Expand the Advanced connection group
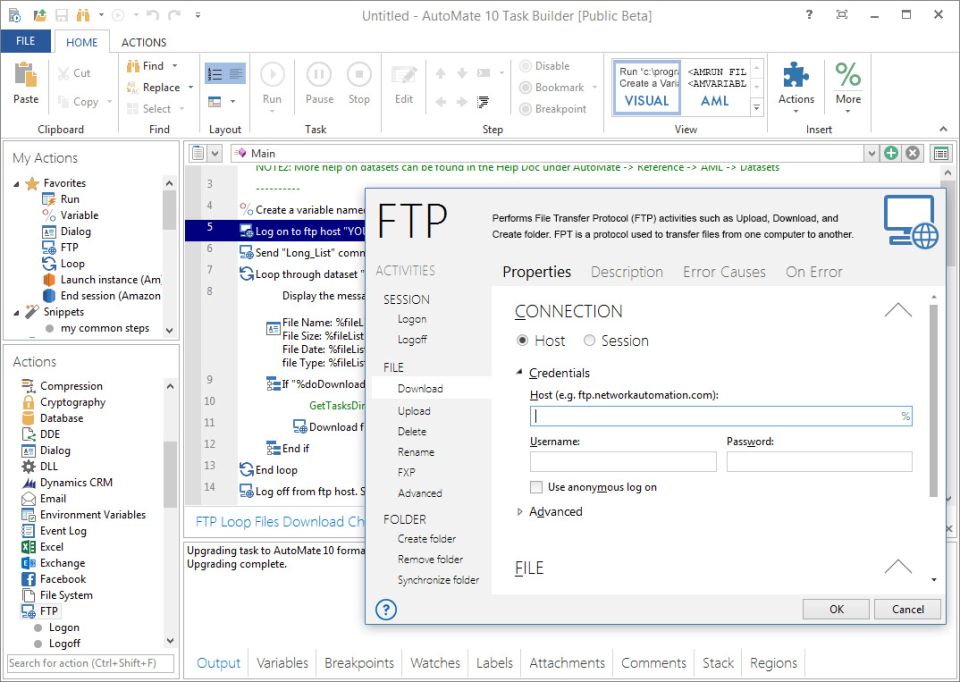The image size is (960, 682). pos(520,512)
